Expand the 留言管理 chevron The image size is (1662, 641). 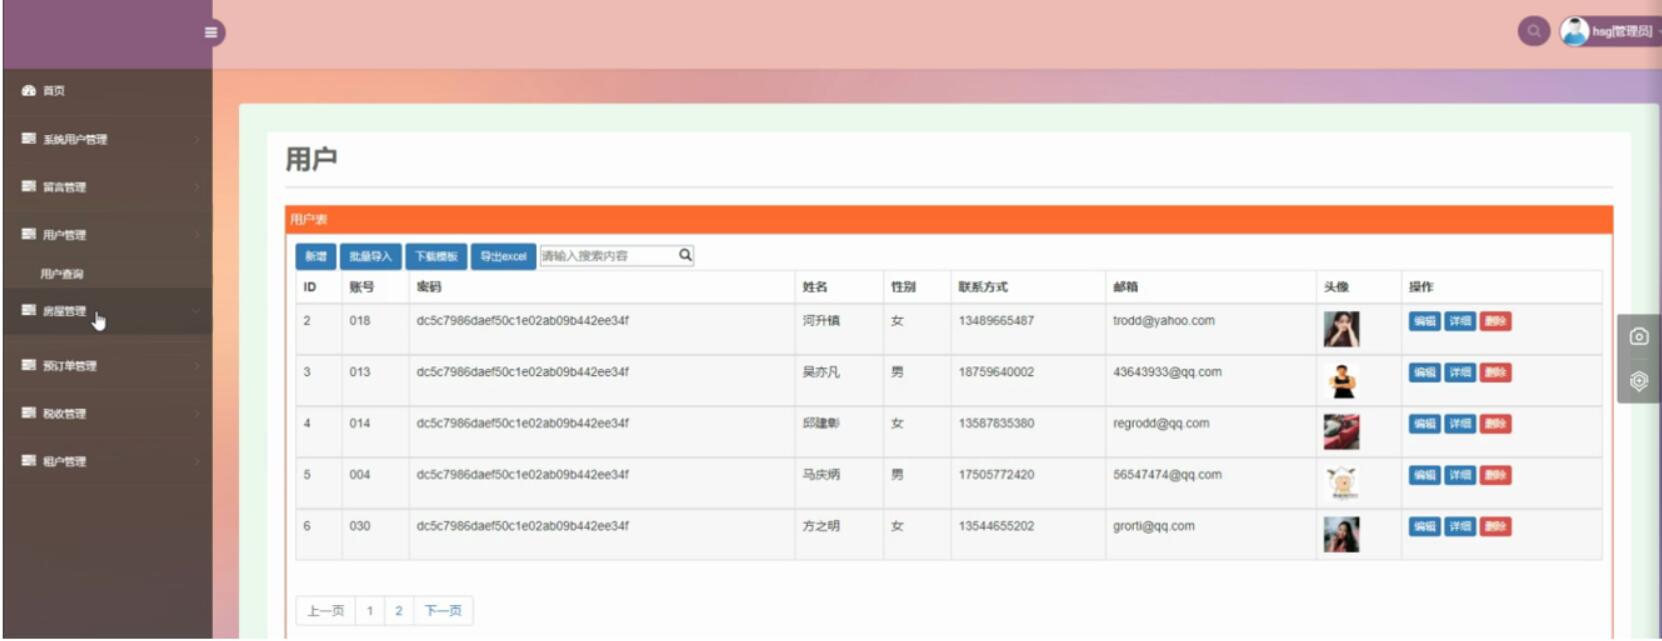point(196,187)
